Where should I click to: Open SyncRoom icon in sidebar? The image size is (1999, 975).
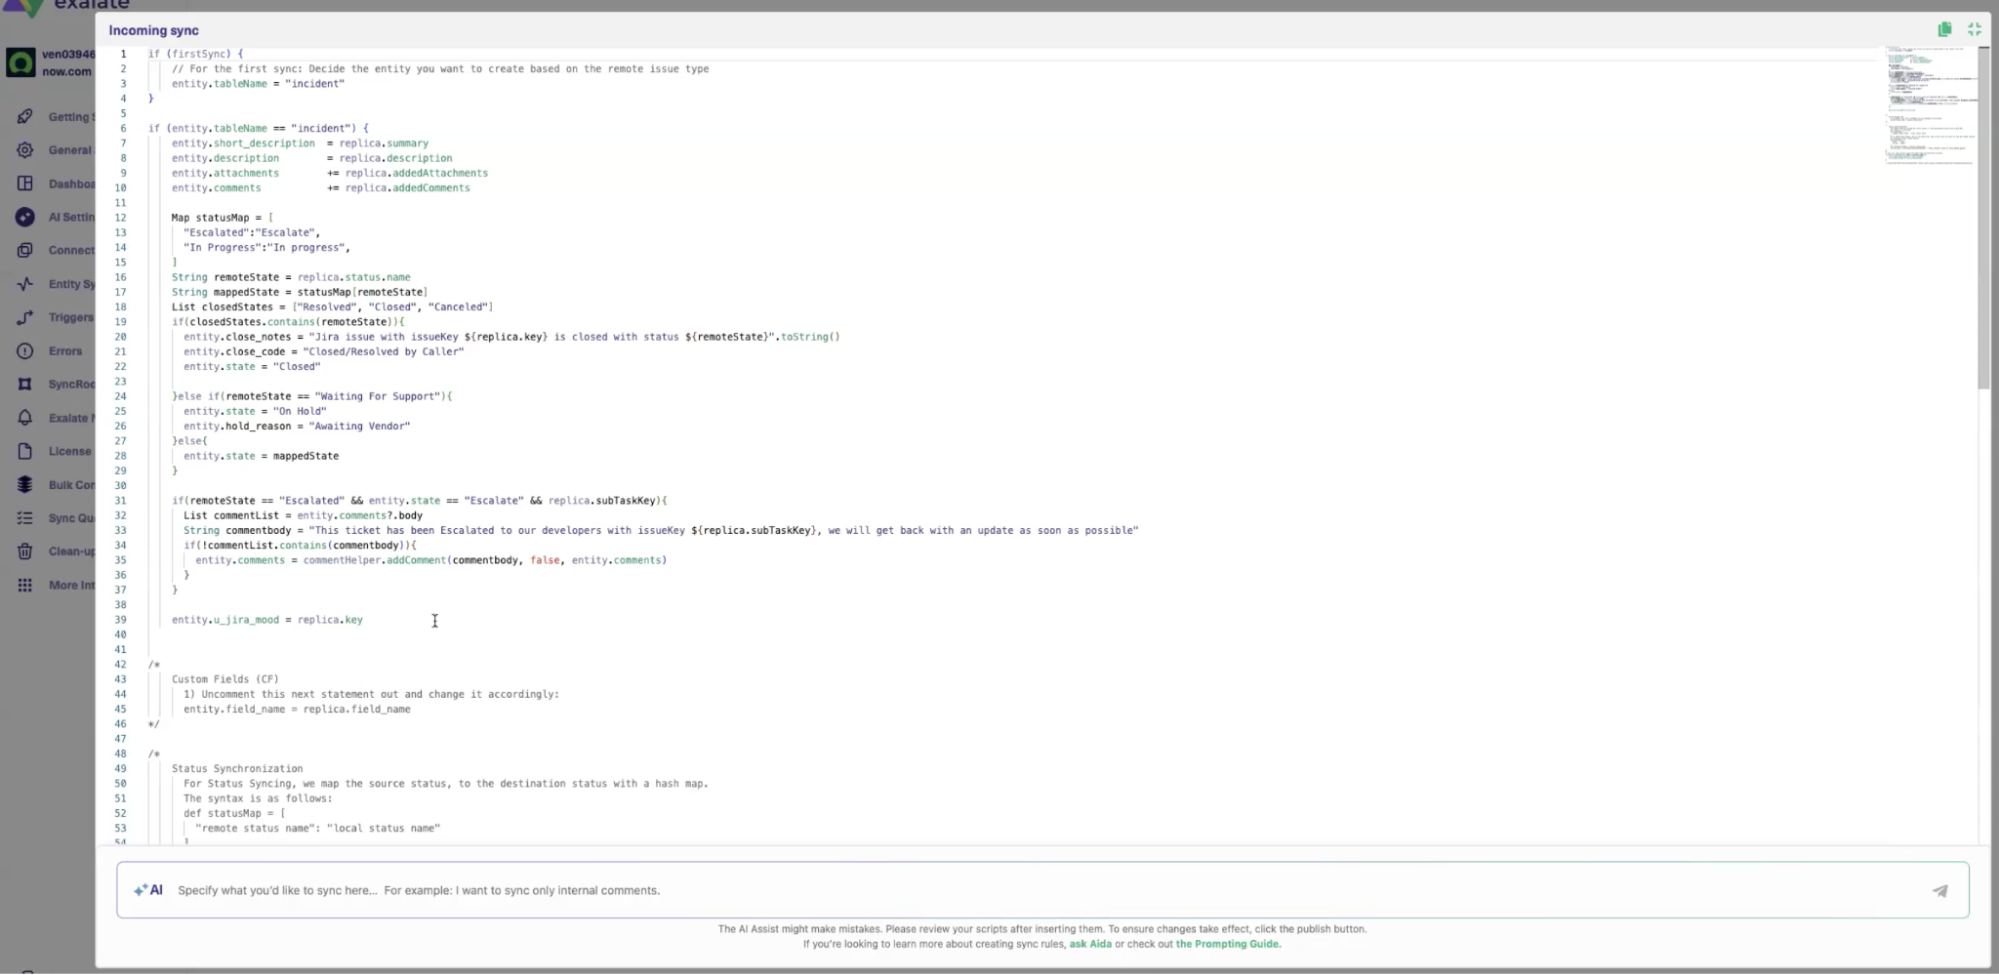pyautogui.click(x=25, y=384)
